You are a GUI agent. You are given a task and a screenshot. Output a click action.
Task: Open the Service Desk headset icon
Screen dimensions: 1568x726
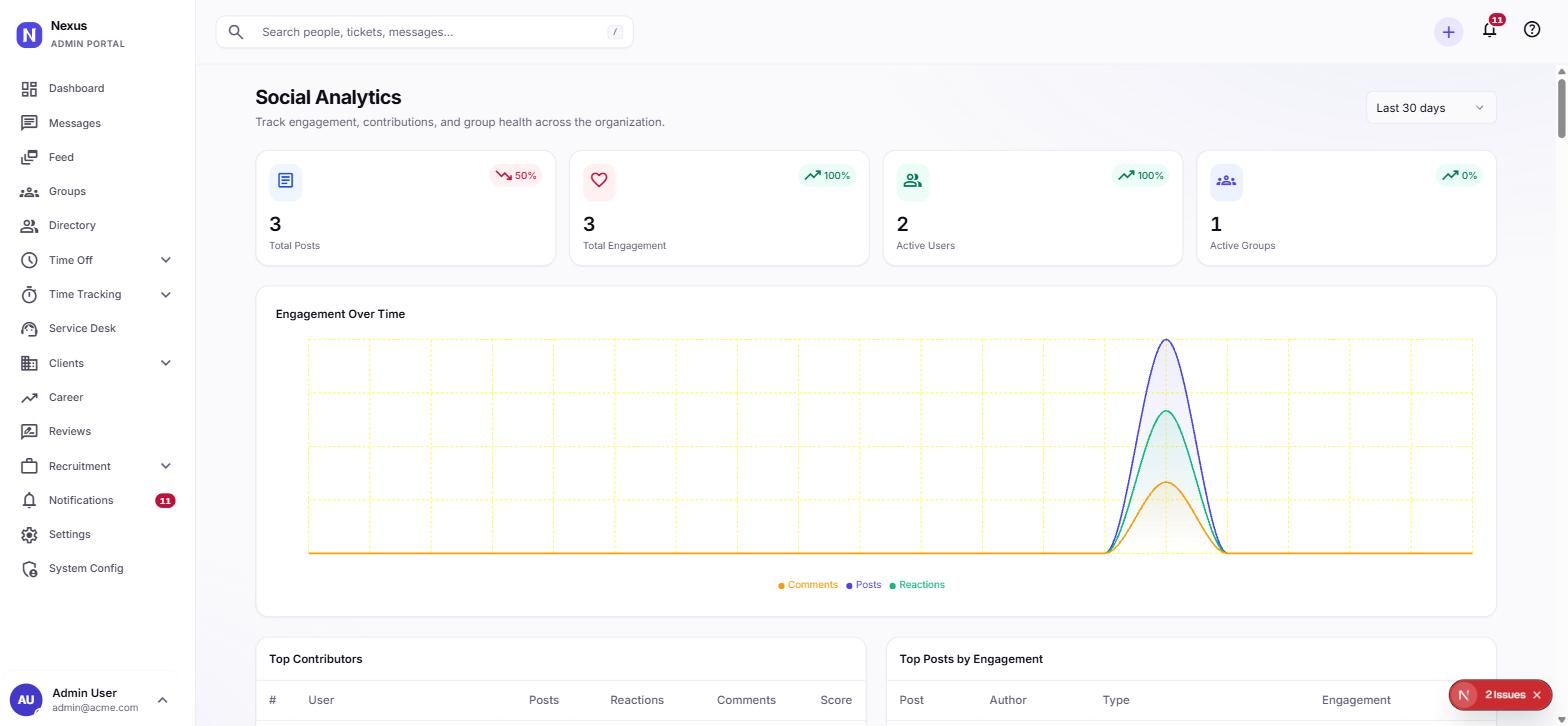29,329
